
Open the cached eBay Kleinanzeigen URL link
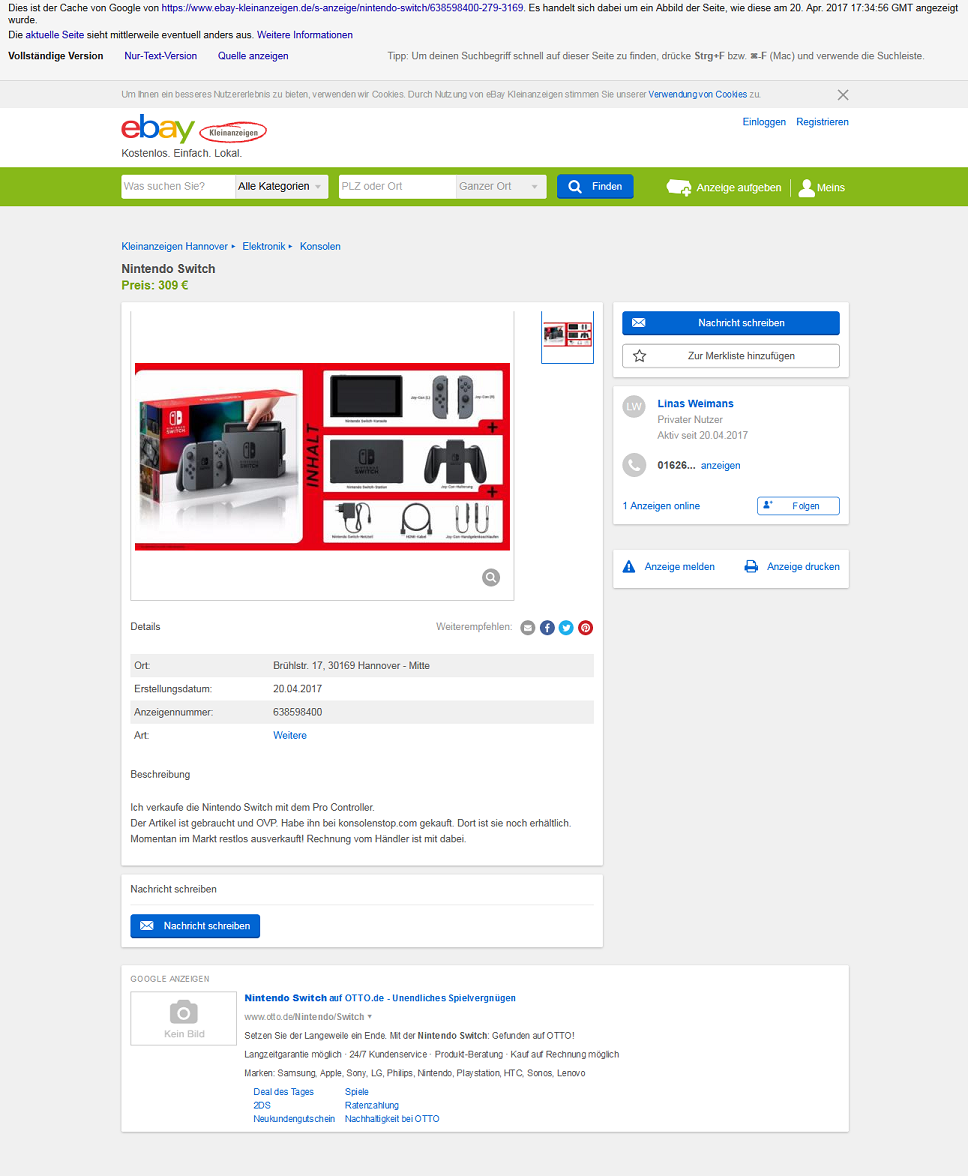(x=343, y=8)
